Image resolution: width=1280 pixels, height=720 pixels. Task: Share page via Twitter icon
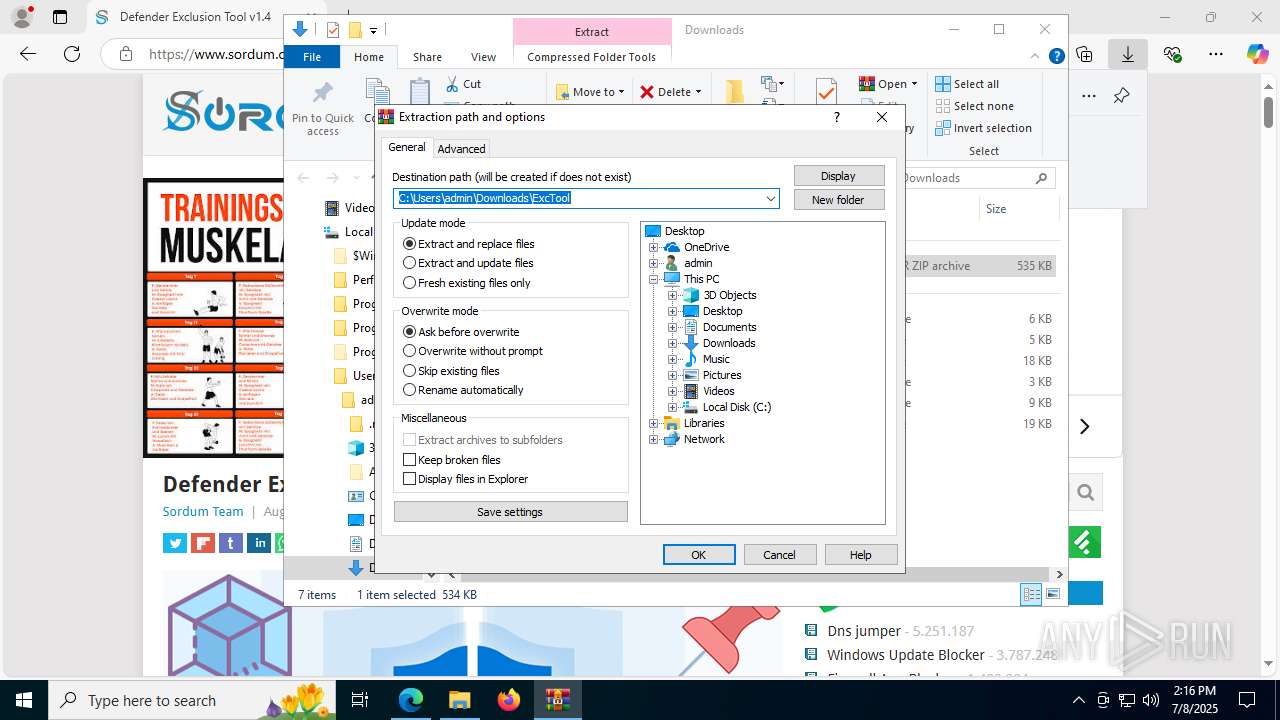click(x=175, y=543)
